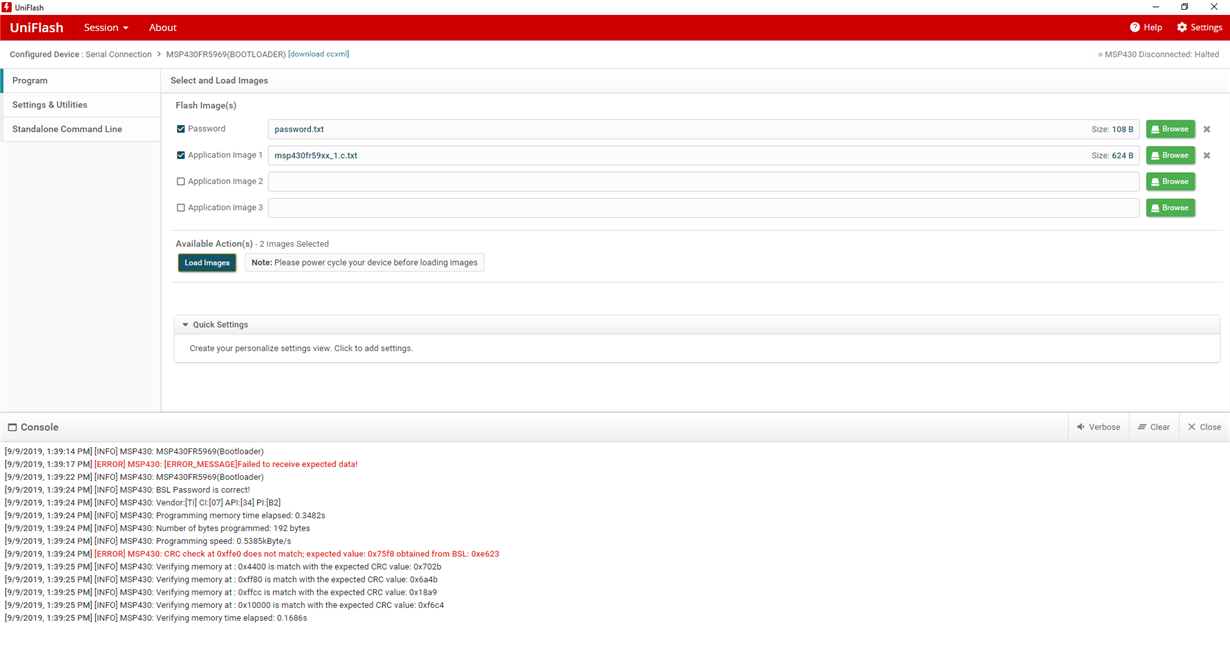Open Standalone Command Line section
The image size is (1230, 666).
81,129
